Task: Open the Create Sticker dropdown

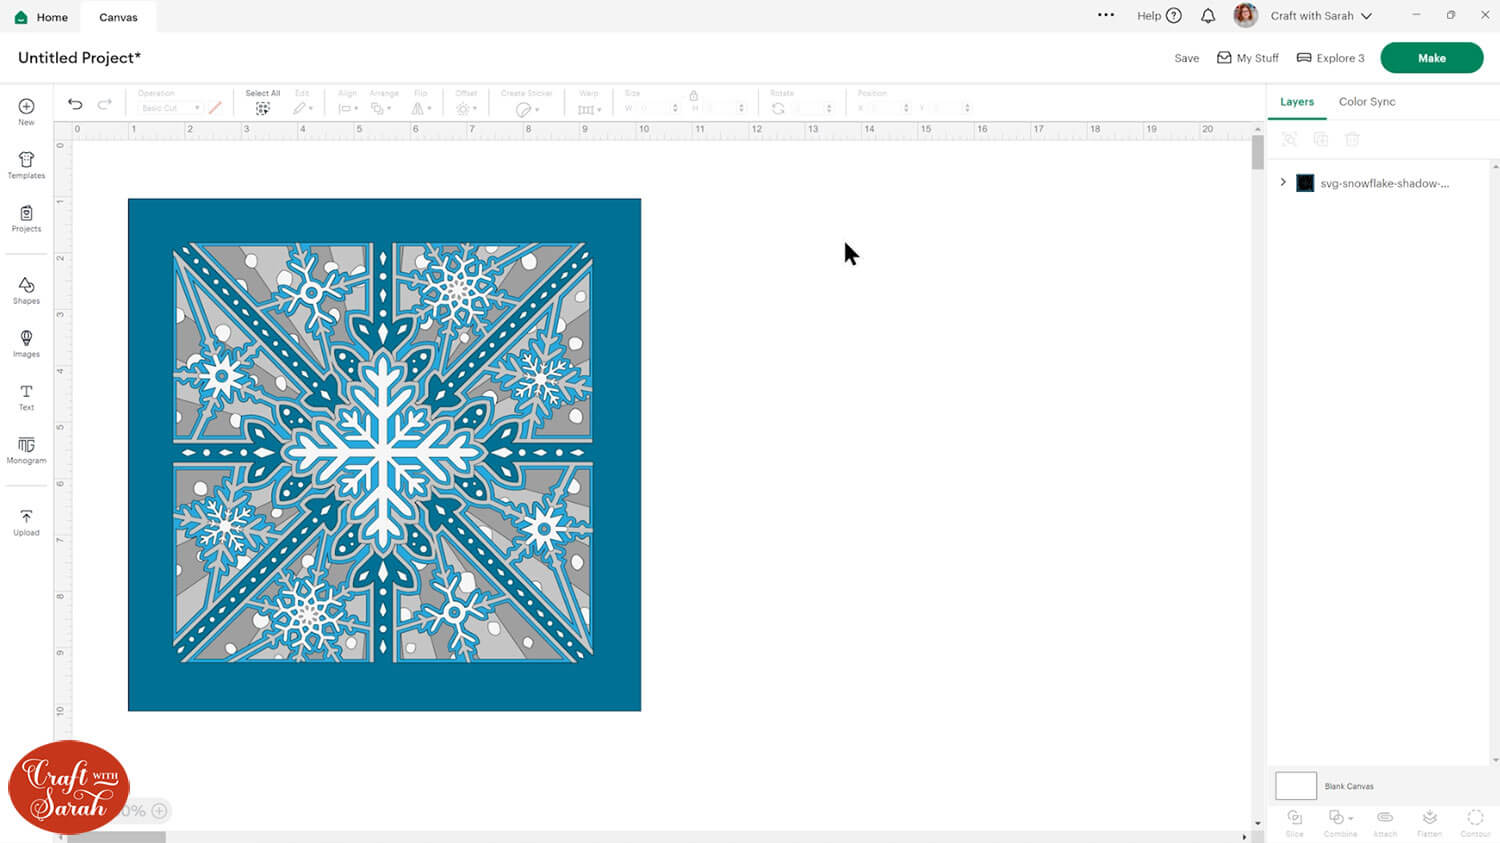Action: 527,109
